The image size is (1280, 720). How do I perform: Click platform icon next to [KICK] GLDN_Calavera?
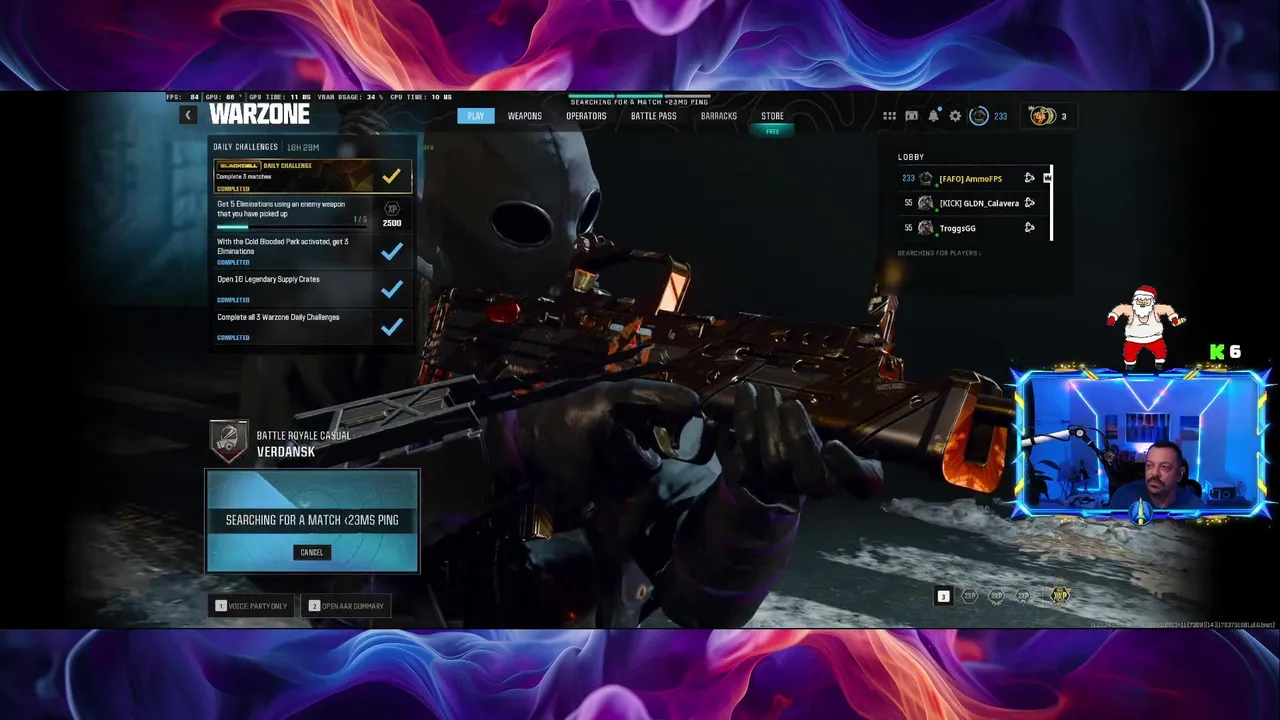click(x=1029, y=203)
